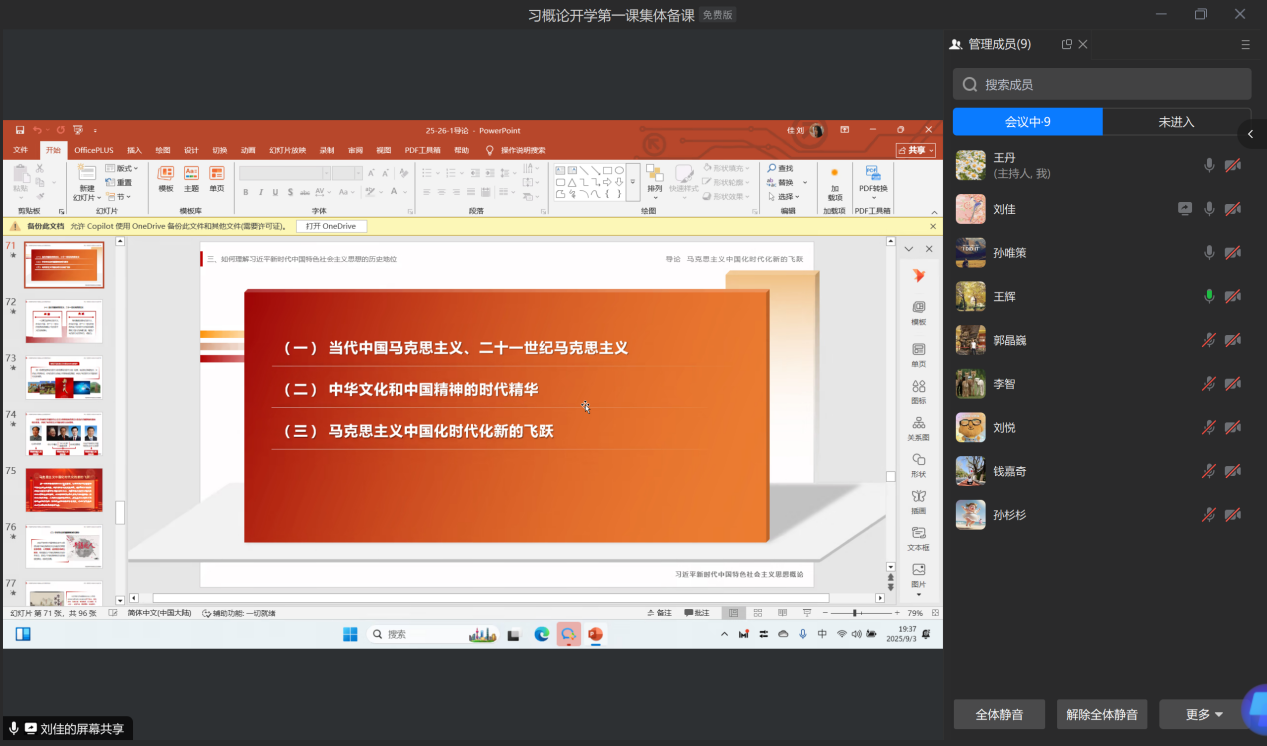
Task: Toggle 王辉's green microphone icon
Action: tap(1209, 296)
